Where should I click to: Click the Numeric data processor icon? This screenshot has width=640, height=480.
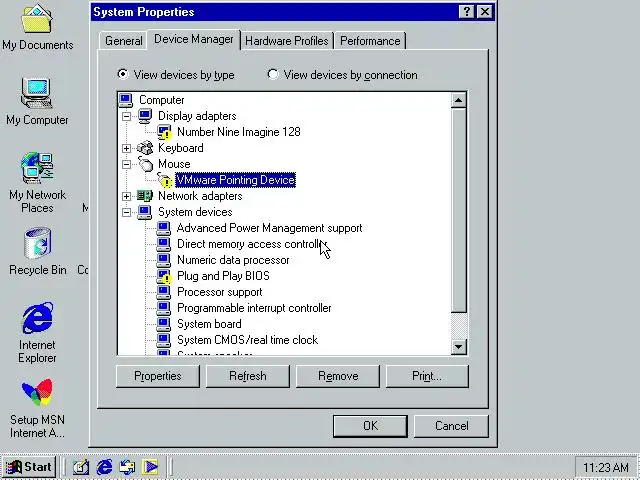click(x=163, y=260)
